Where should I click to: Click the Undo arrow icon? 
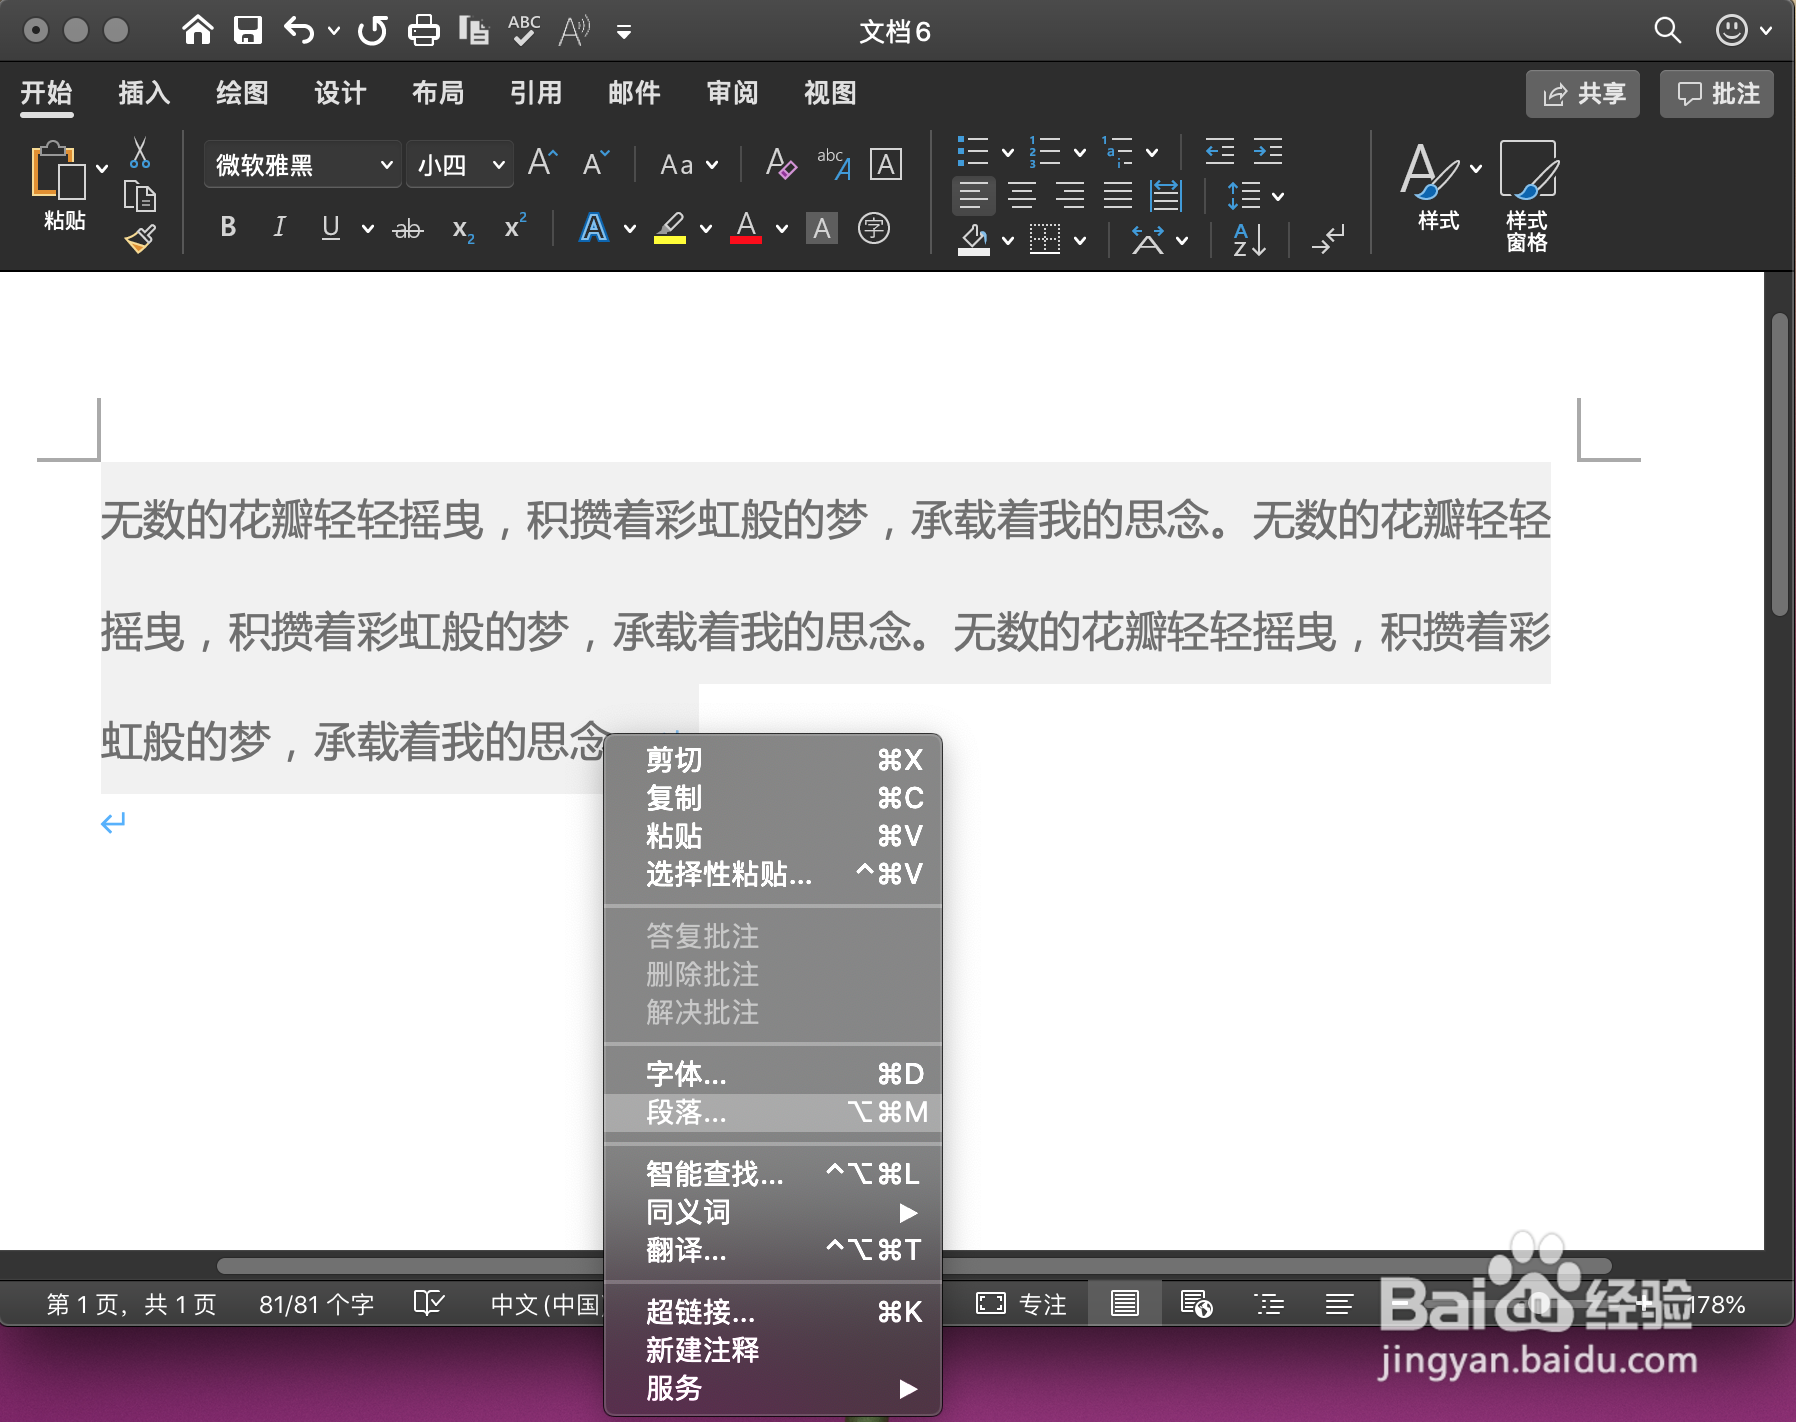[296, 30]
